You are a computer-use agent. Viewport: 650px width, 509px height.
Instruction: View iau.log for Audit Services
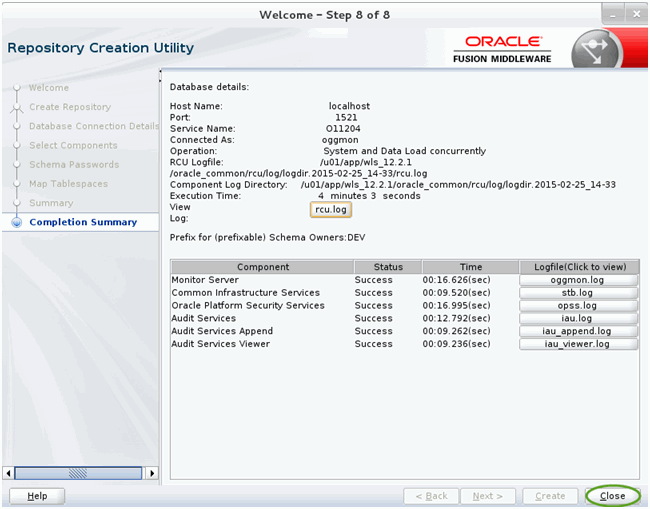(x=578, y=319)
